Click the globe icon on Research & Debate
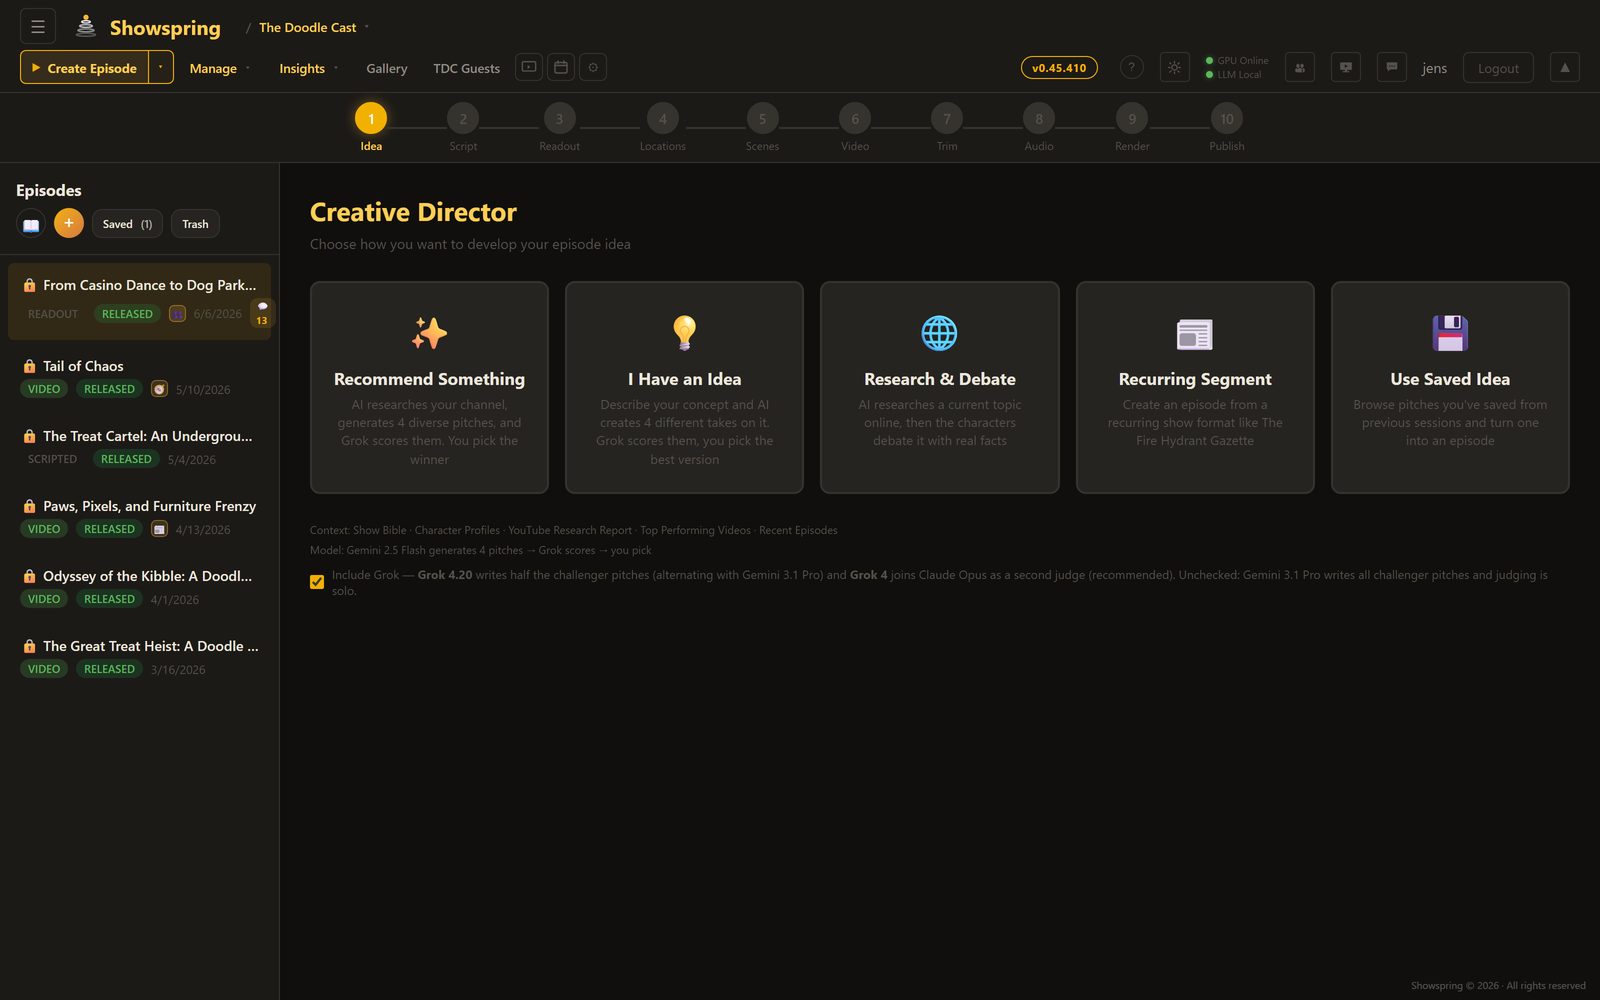1600x1000 pixels. click(939, 333)
